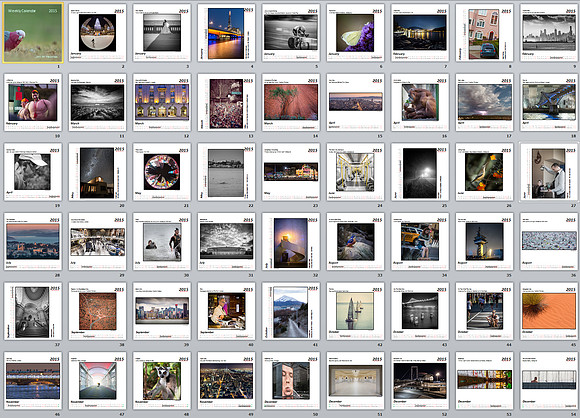Select slide 11 black-and-white dramatic sky
The height and width of the screenshot is (418, 580).
[x=97, y=102]
